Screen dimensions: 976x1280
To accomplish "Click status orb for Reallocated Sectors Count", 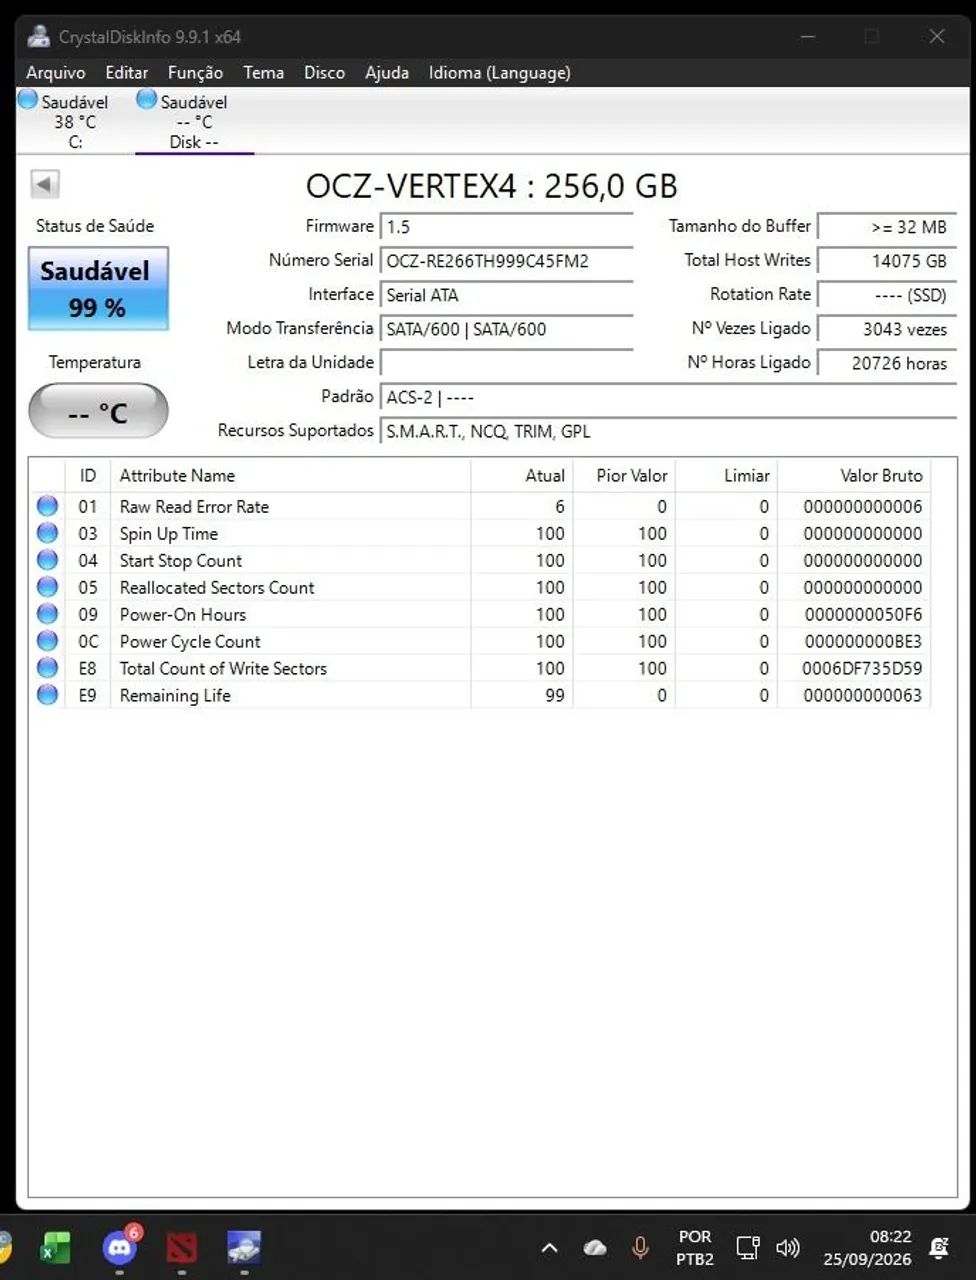I will 47,587.
